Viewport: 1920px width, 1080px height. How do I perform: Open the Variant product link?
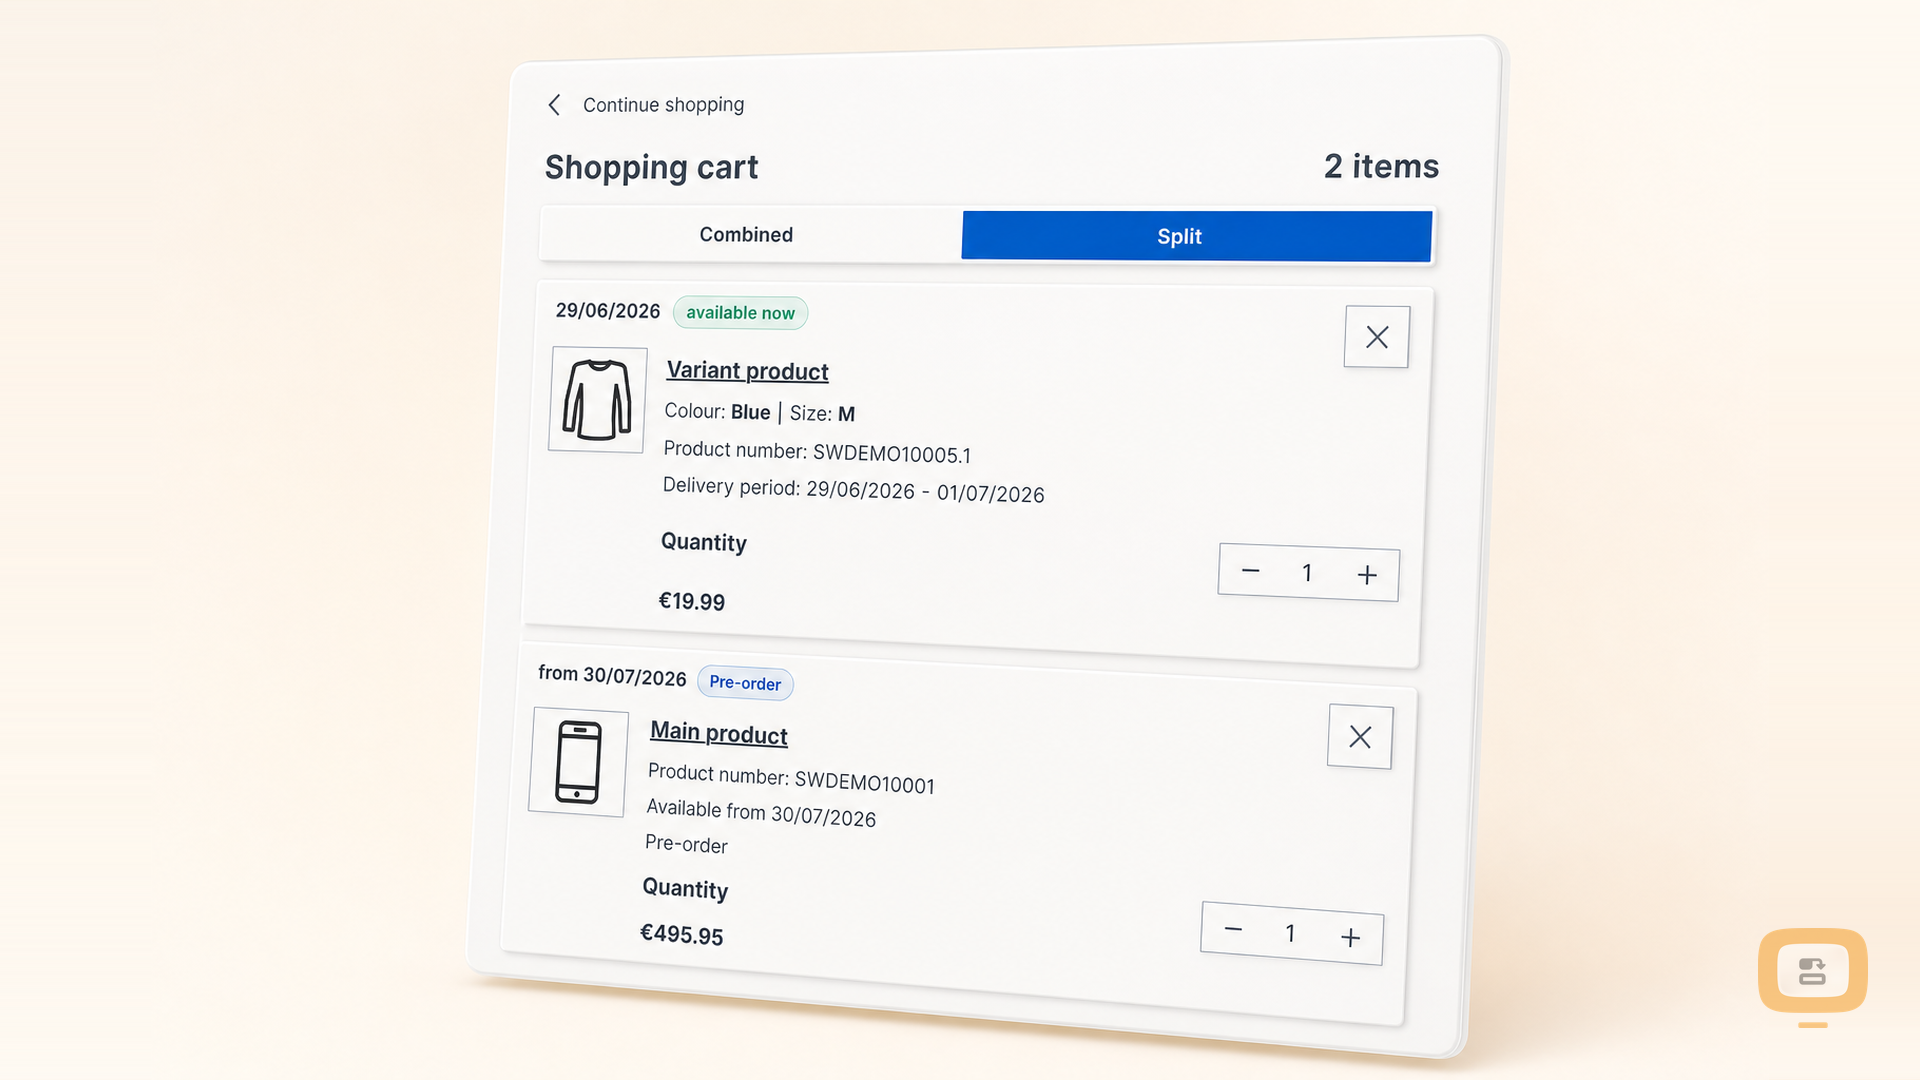click(748, 371)
